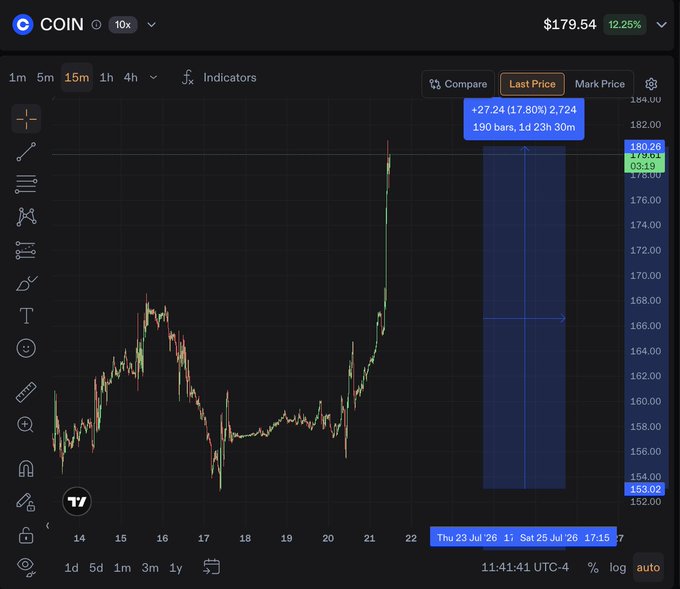Screen dimensions: 680x589
Task: Click the 153.02 price axis label
Action: pos(645,489)
